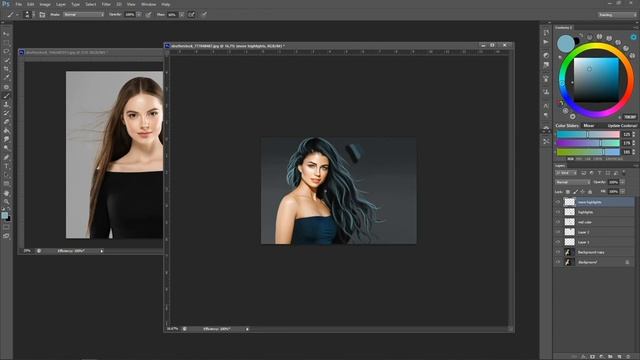Screen dimensions: 640x360
Task: Select the Eyedropper tool
Action: point(6,78)
